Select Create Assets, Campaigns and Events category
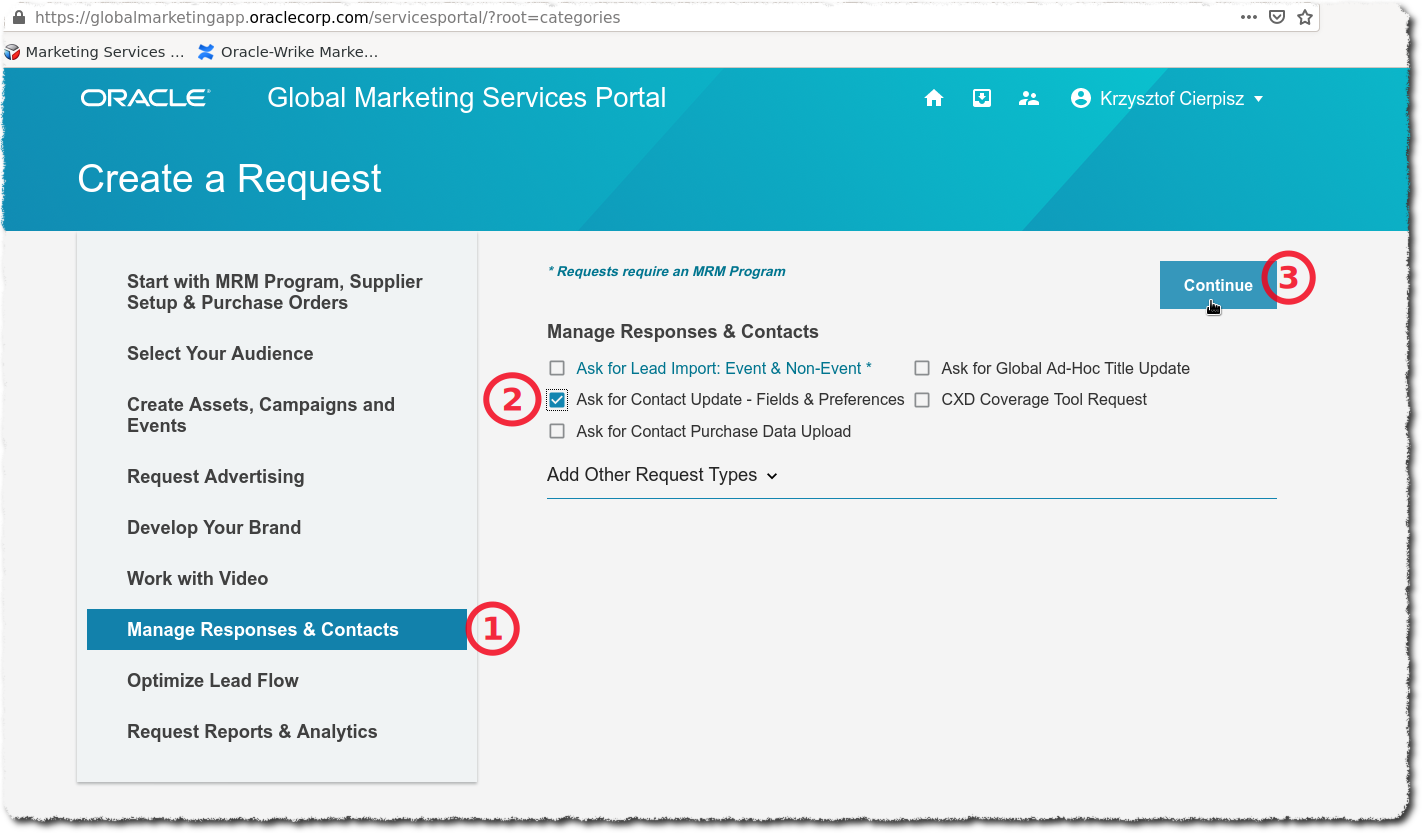Screen dimensions: 1422x833 tap(261, 415)
